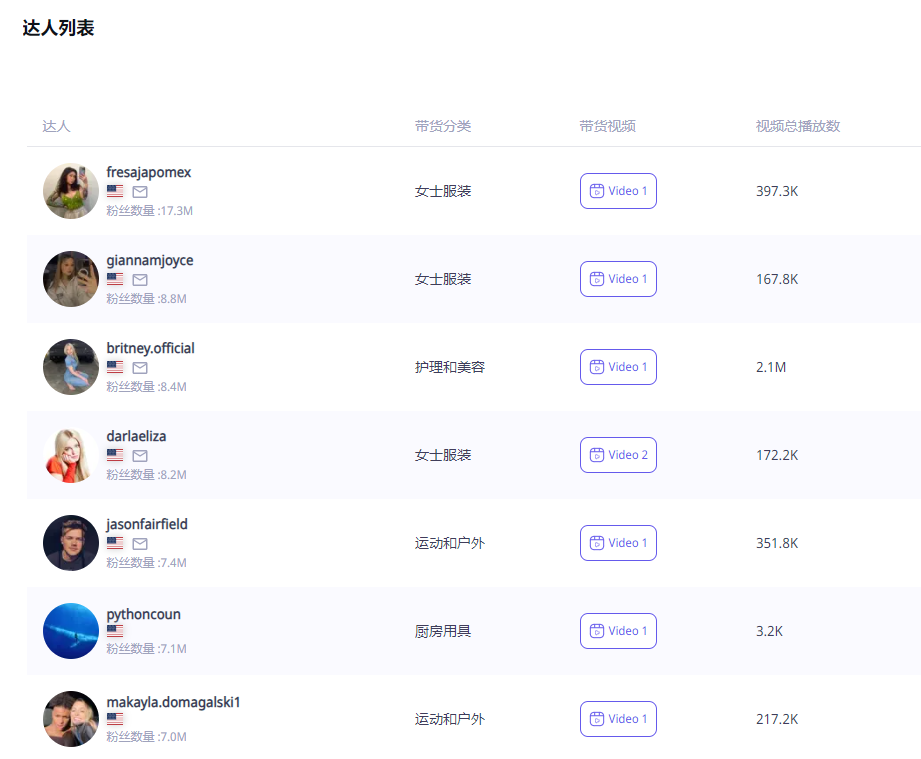Screen dimensions: 921x759
Task: Click the 带货分类 column header
Action: click(x=442, y=126)
